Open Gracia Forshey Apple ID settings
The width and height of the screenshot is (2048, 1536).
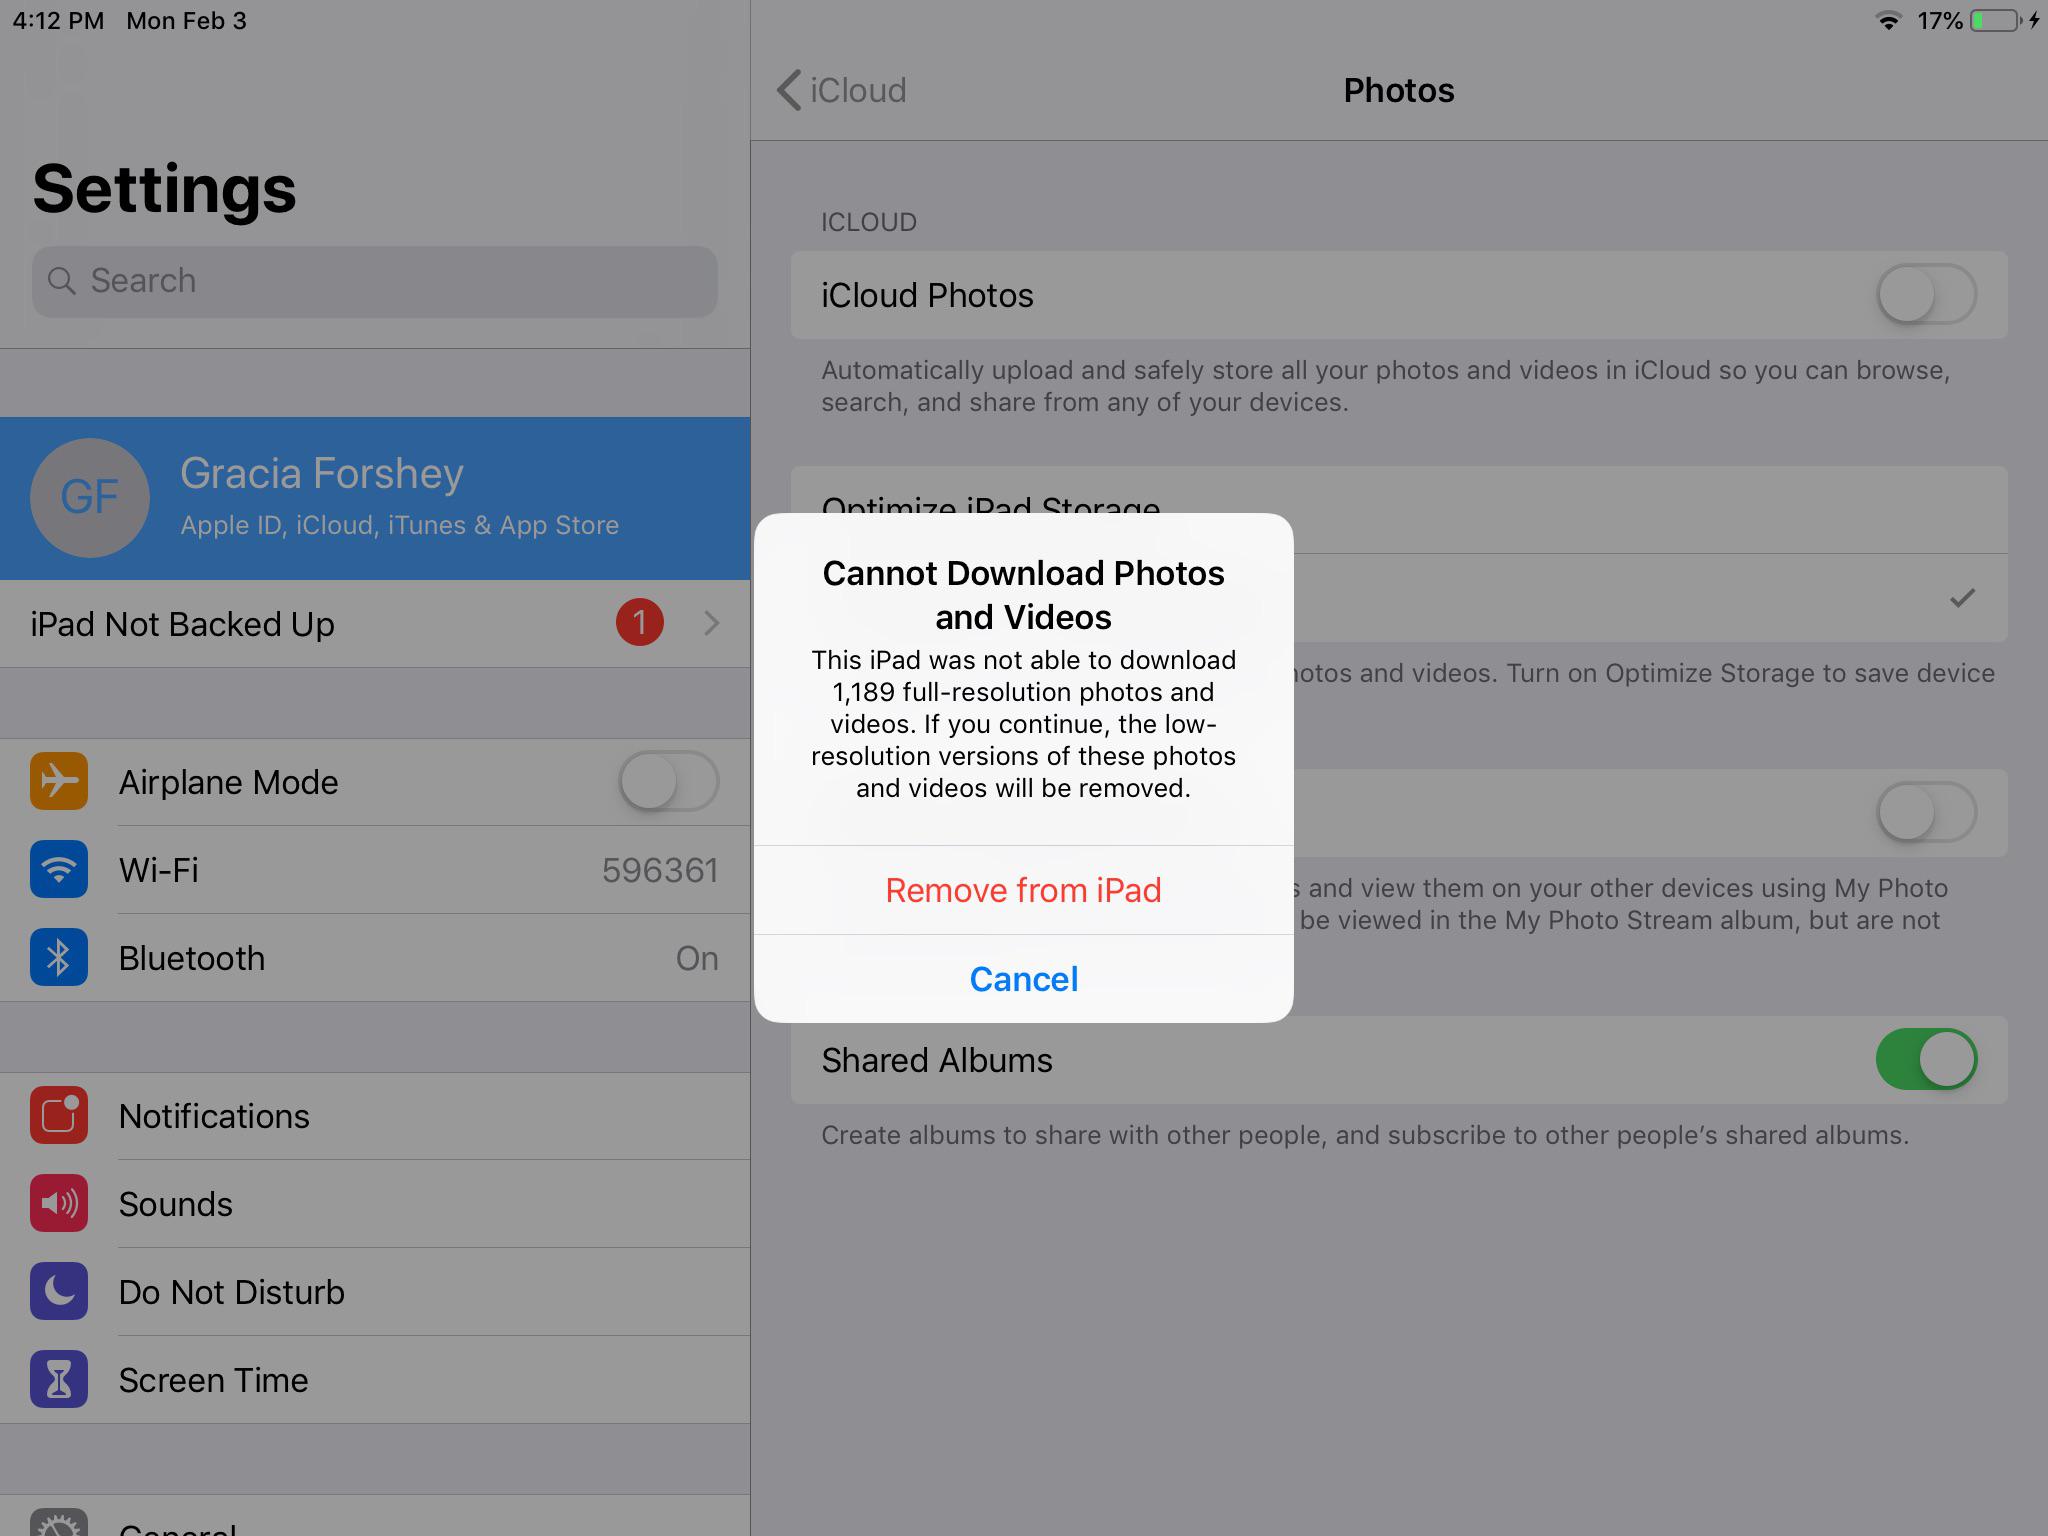375,497
